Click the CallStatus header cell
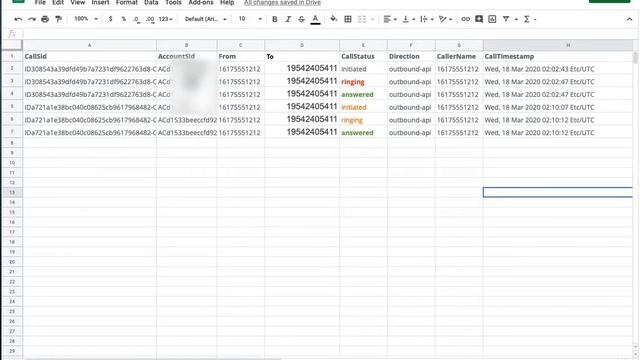Screen dimensions: 640x360 pyautogui.click(x=363, y=56)
